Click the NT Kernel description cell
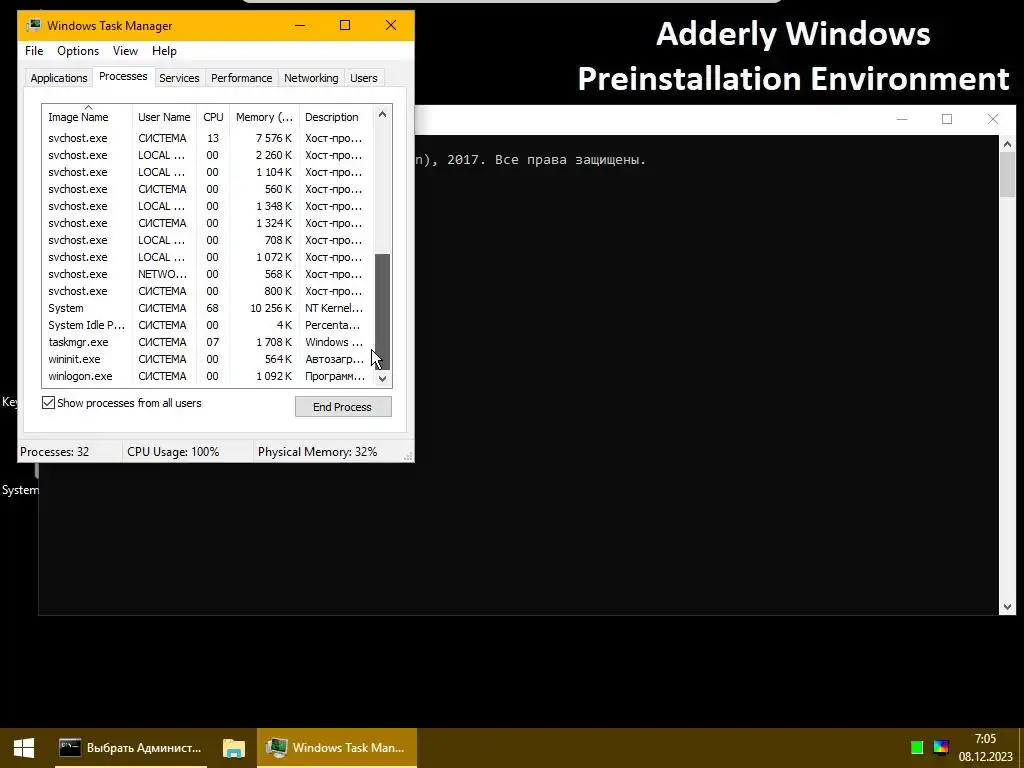This screenshot has height=768, width=1024. point(334,308)
